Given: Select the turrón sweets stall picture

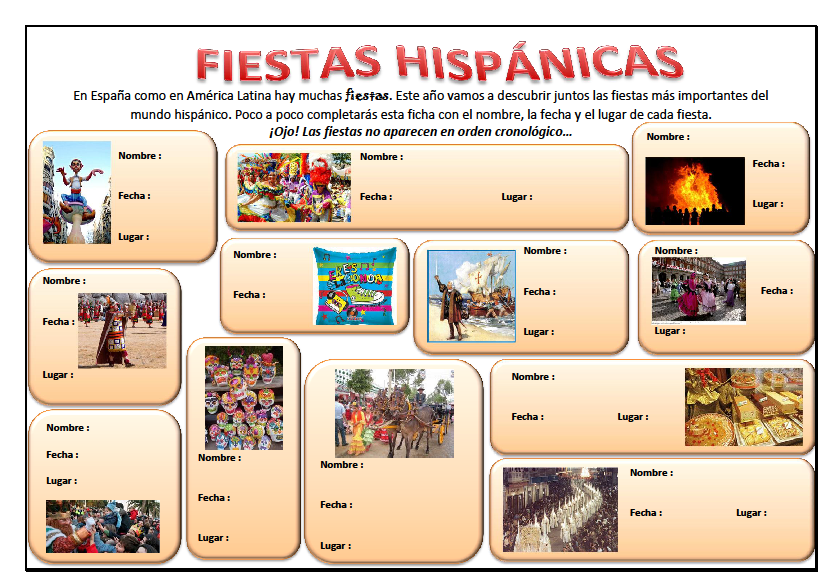Looking at the screenshot, I should [745, 404].
